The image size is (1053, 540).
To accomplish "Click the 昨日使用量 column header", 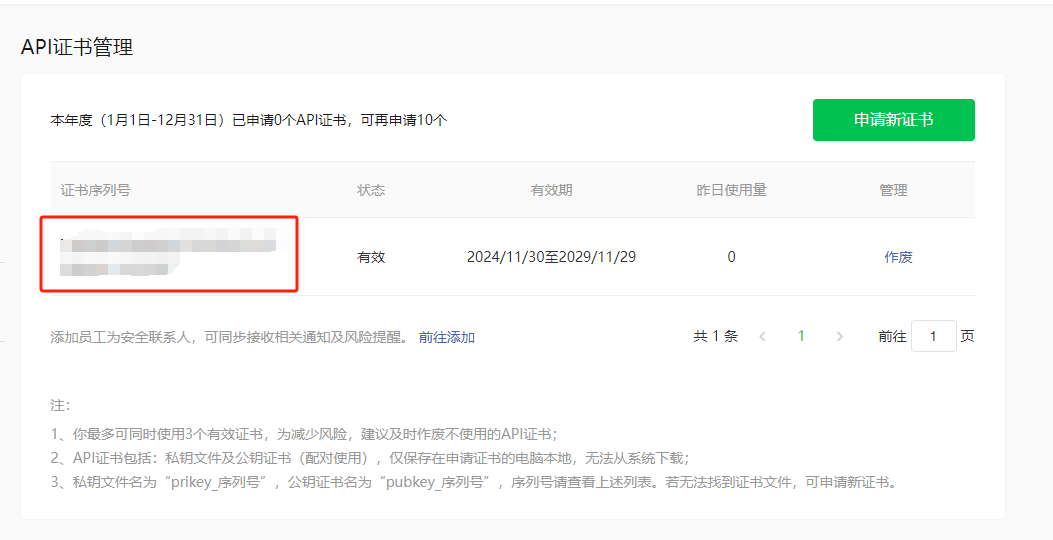I will tap(731, 190).
